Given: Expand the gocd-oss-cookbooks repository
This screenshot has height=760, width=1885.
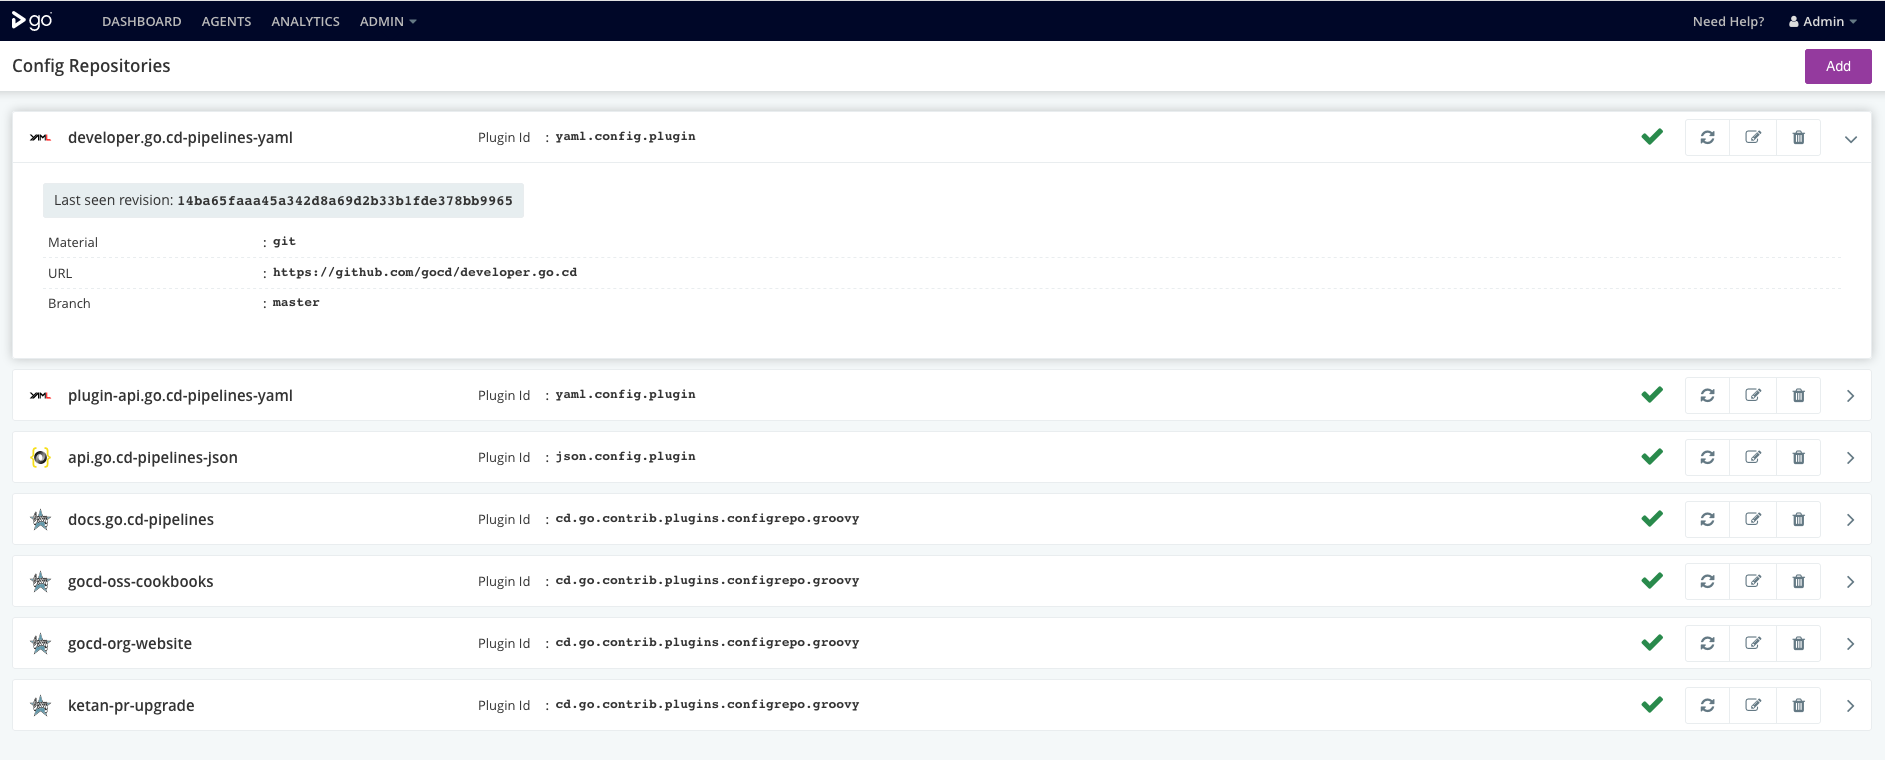Looking at the screenshot, I should (x=1851, y=582).
